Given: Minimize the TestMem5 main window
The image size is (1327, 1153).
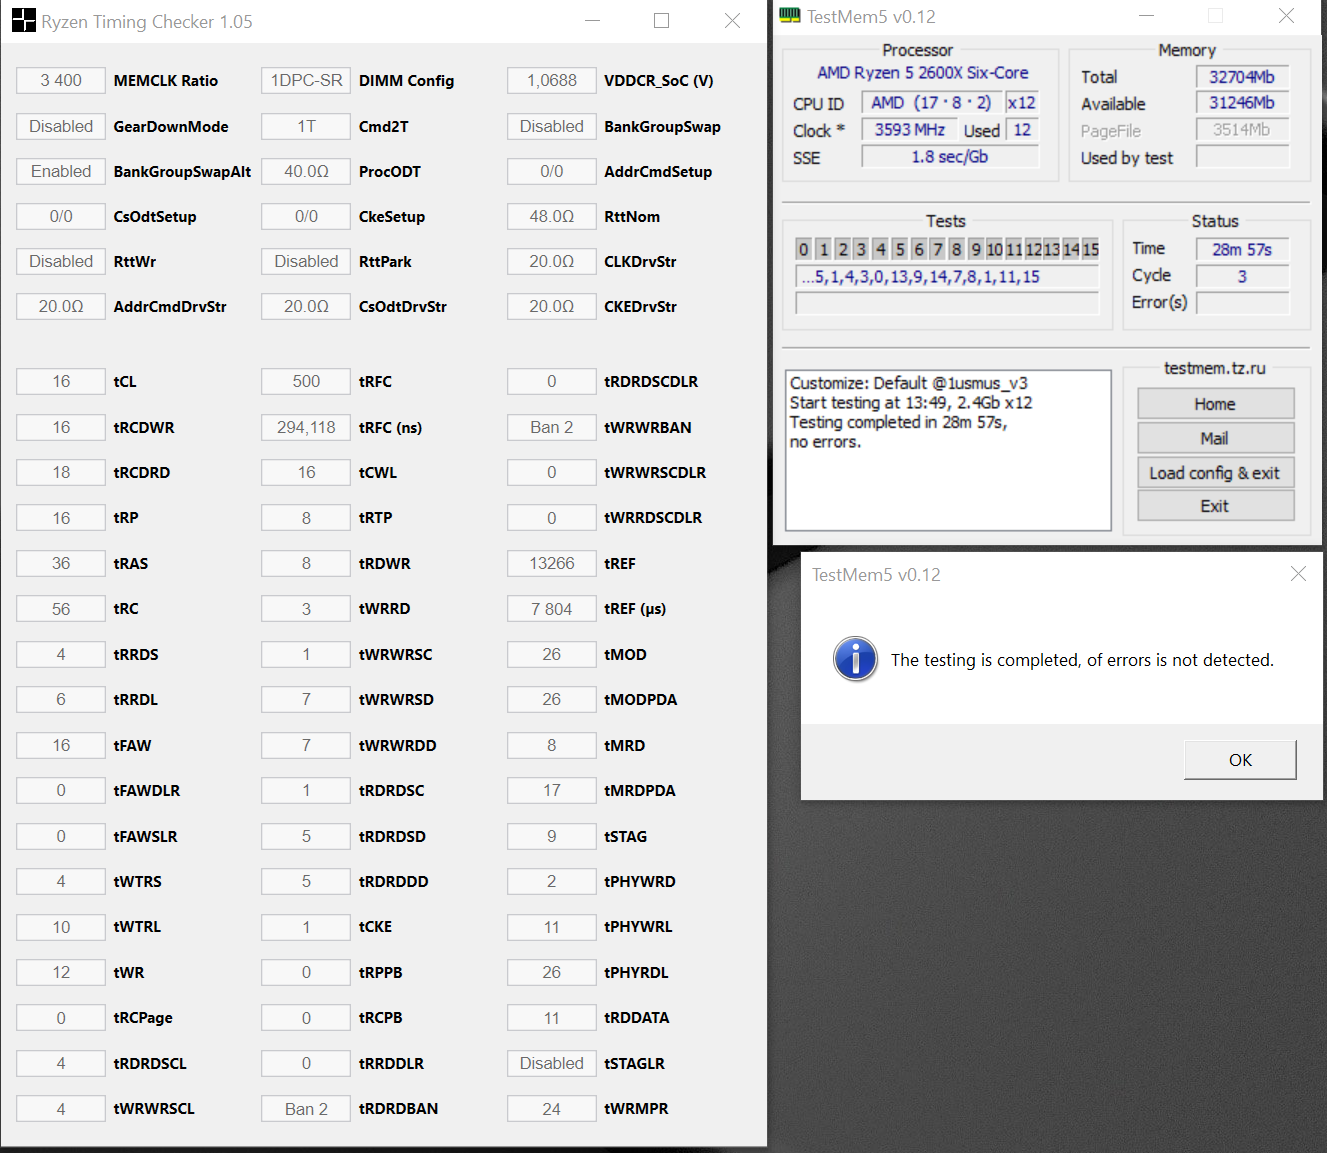Looking at the screenshot, I should pos(1146,16).
